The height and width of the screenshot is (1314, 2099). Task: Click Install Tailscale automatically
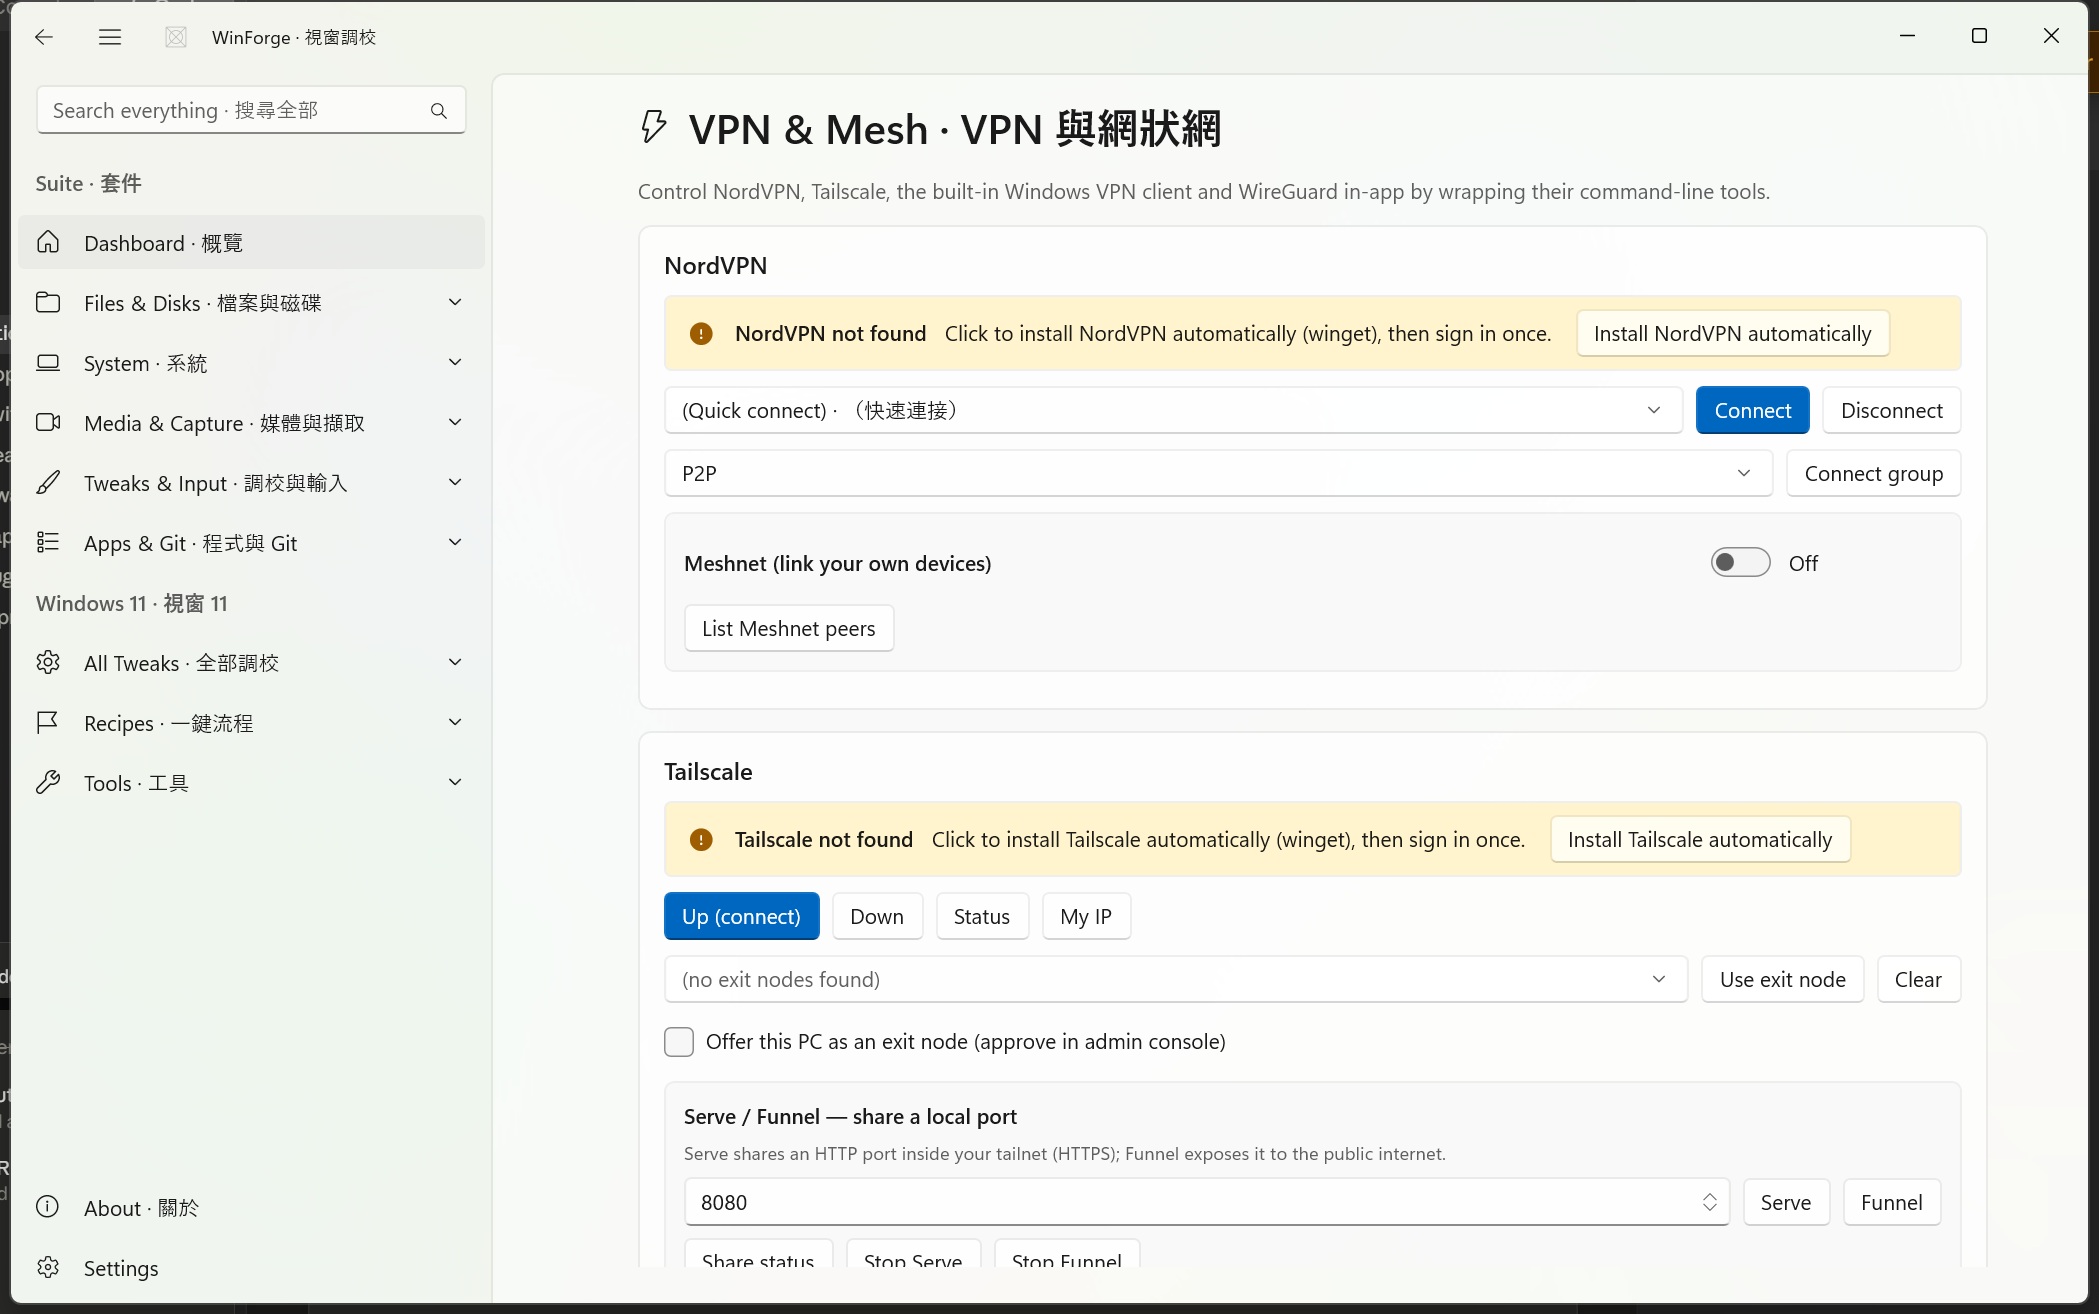(x=1699, y=840)
